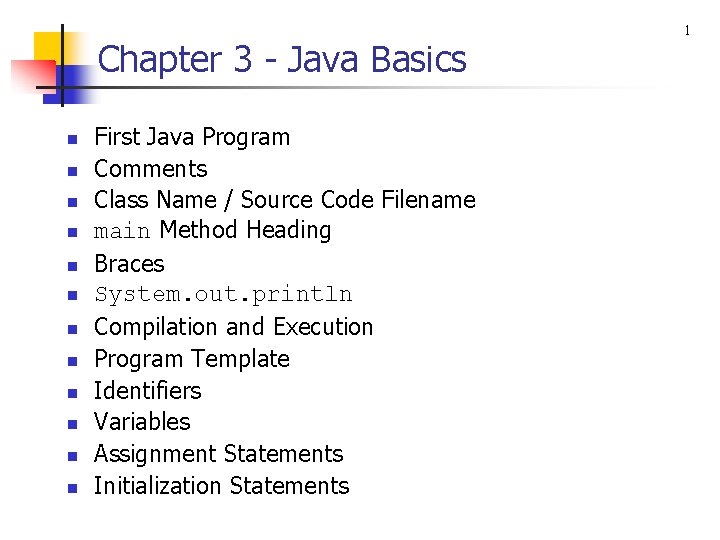Click the "System.out.println" code text
Image resolution: width=720 pixels, height=540 pixels.
[x=223, y=295]
